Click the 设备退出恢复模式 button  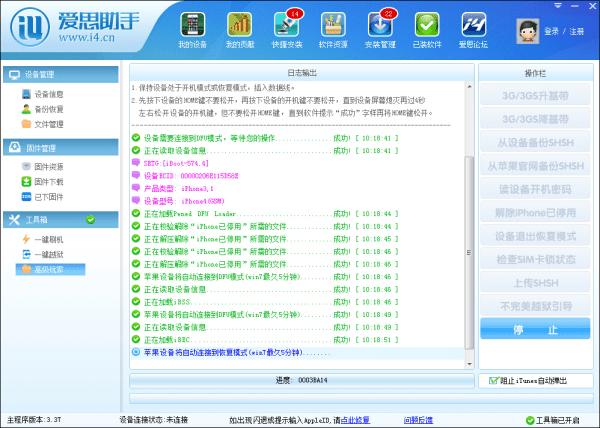click(x=535, y=236)
